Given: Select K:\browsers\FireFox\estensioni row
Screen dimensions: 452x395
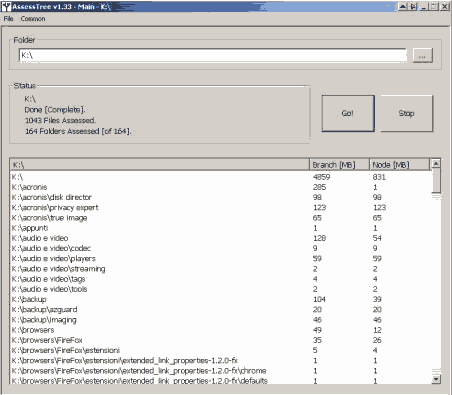Looking at the screenshot, I should click(x=220, y=350).
